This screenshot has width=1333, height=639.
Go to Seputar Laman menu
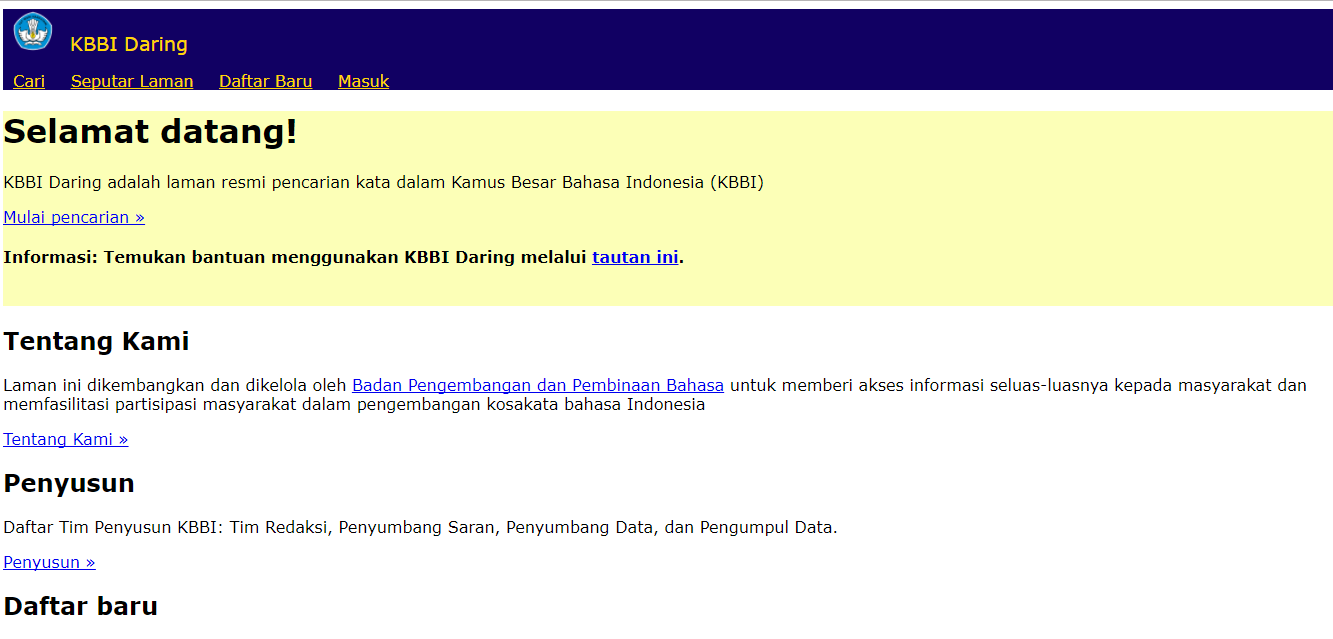[x=132, y=81]
